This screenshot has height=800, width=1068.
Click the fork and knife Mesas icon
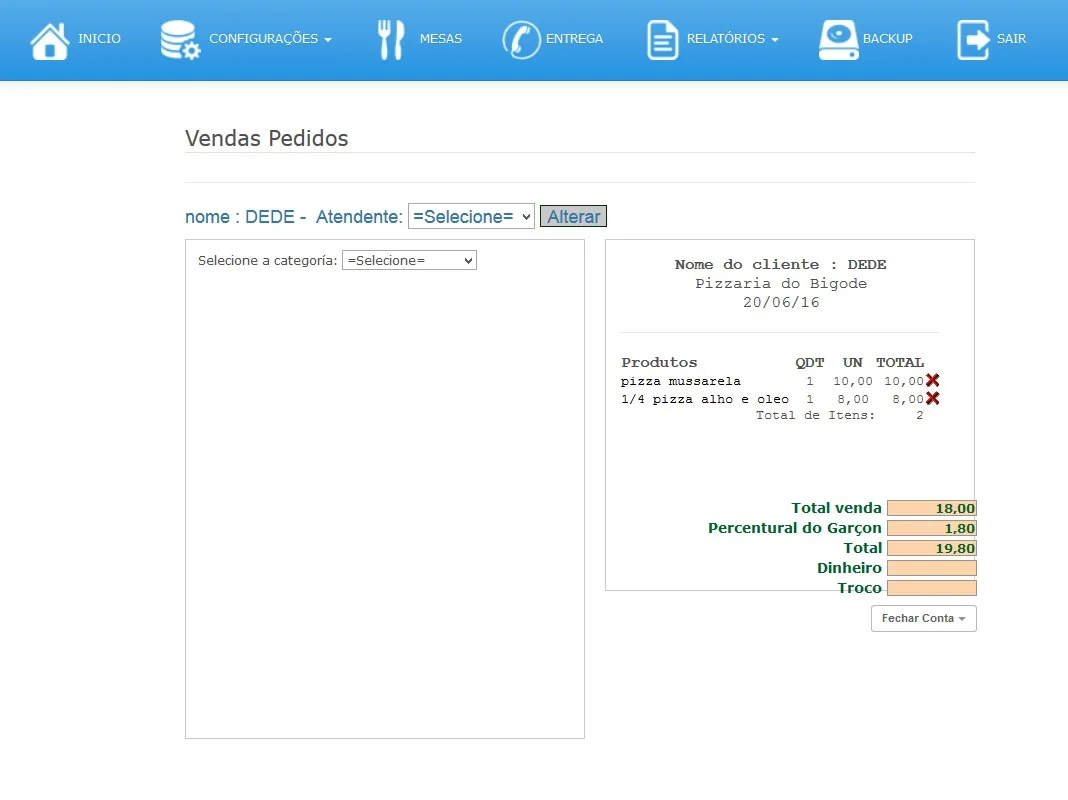point(391,40)
